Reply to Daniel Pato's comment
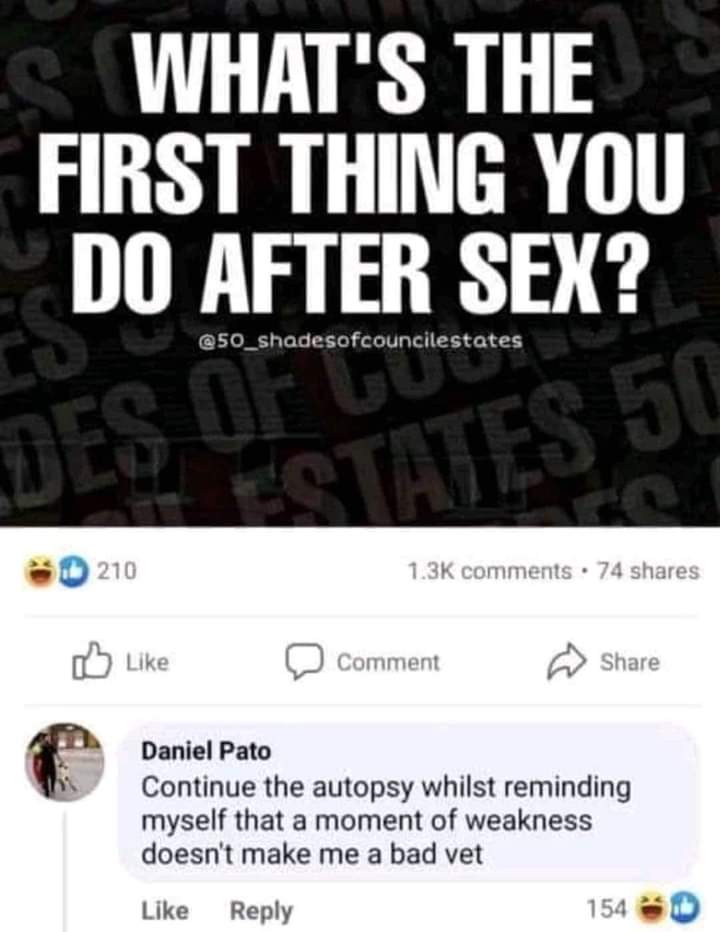Image resolution: width=720 pixels, height=932 pixels. pos(262,911)
